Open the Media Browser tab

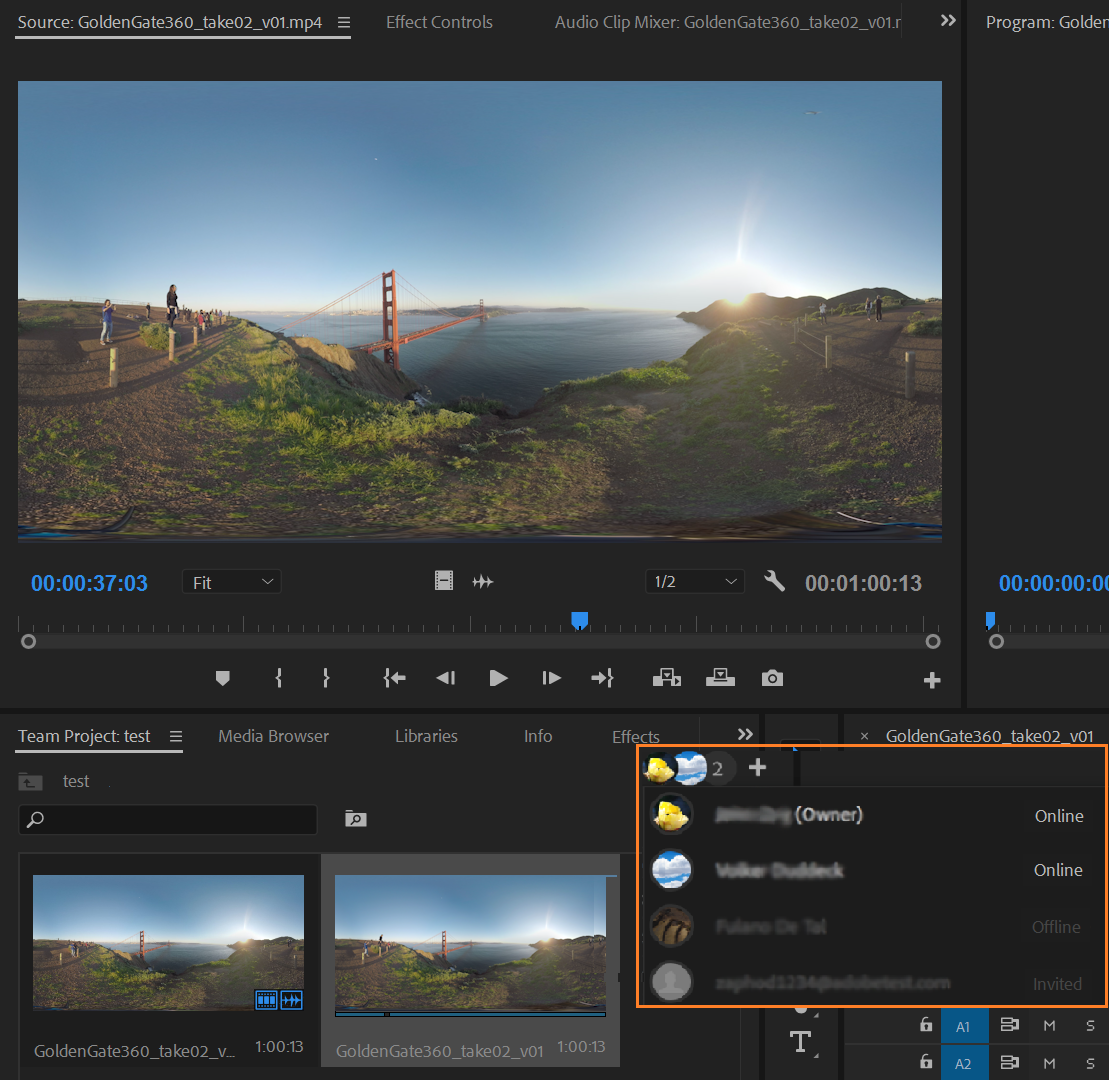coord(273,736)
